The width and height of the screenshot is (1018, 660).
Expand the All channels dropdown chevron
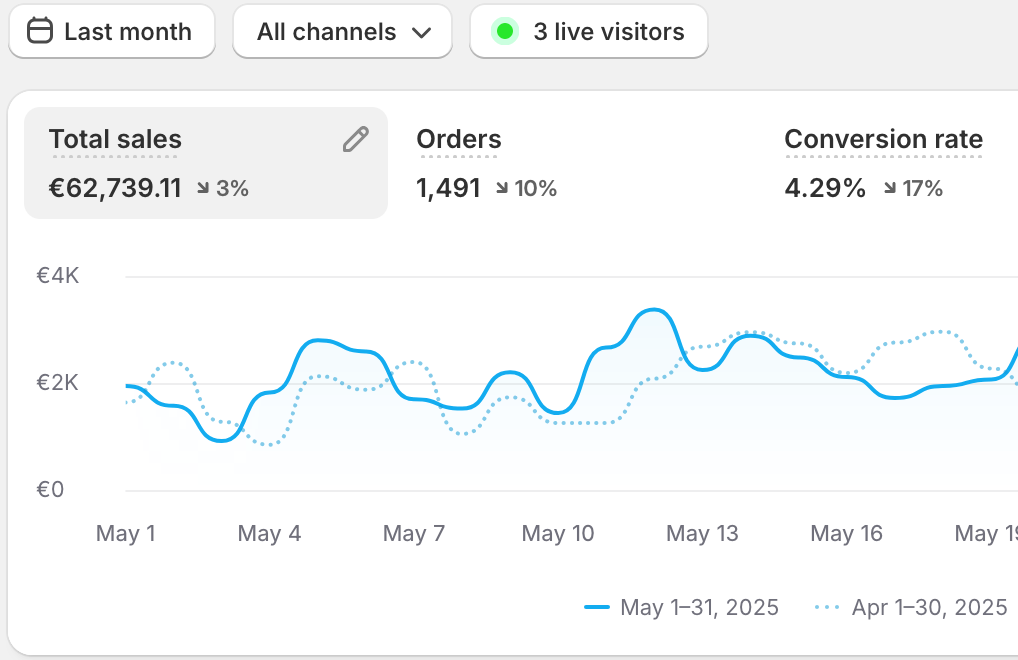click(x=421, y=32)
